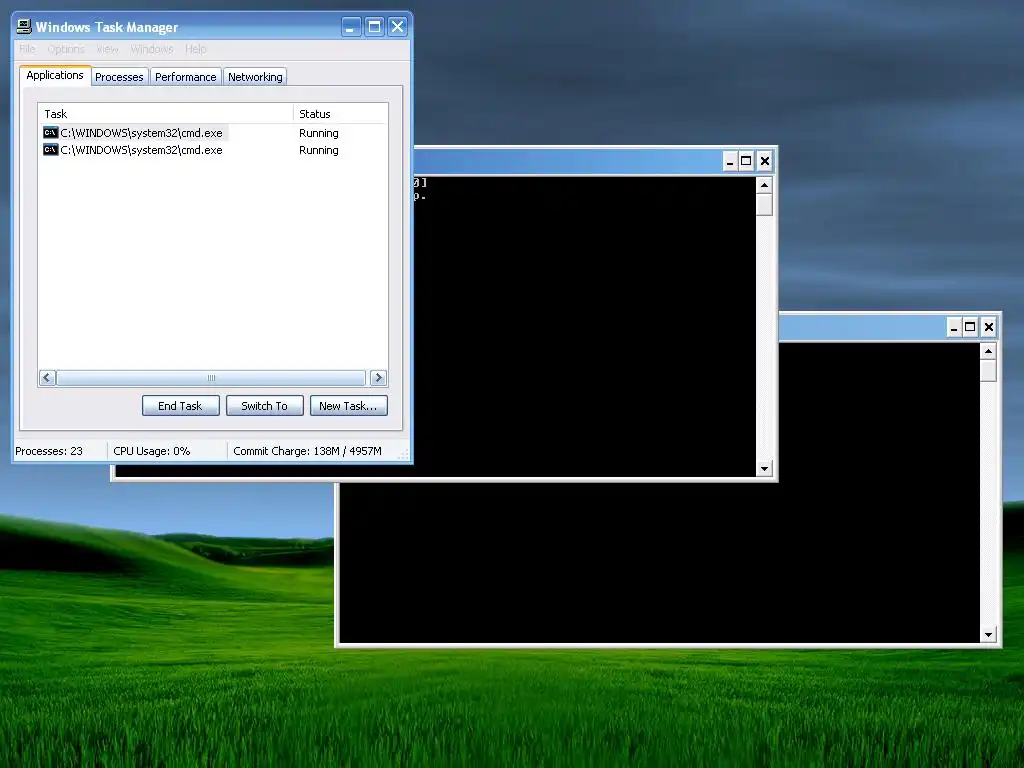Viewport: 1024px width, 768px height.
Task: Click lower command prompt scroll down arrow
Action: point(988,634)
